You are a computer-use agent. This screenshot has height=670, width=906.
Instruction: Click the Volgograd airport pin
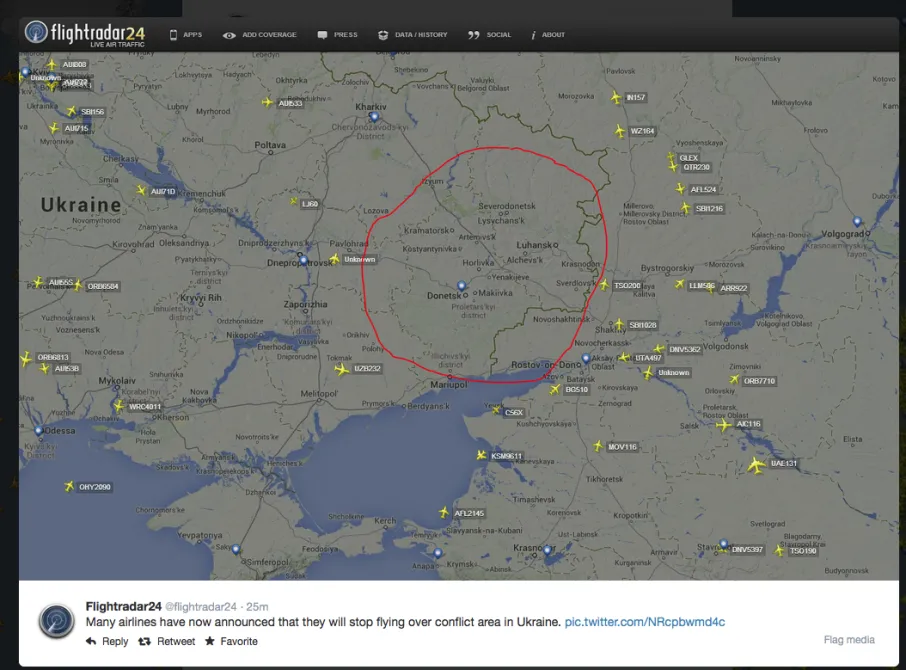click(857, 222)
